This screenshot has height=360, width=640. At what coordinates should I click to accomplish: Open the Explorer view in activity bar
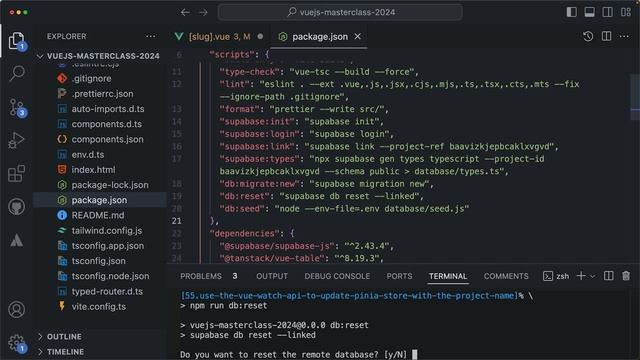click(16, 41)
